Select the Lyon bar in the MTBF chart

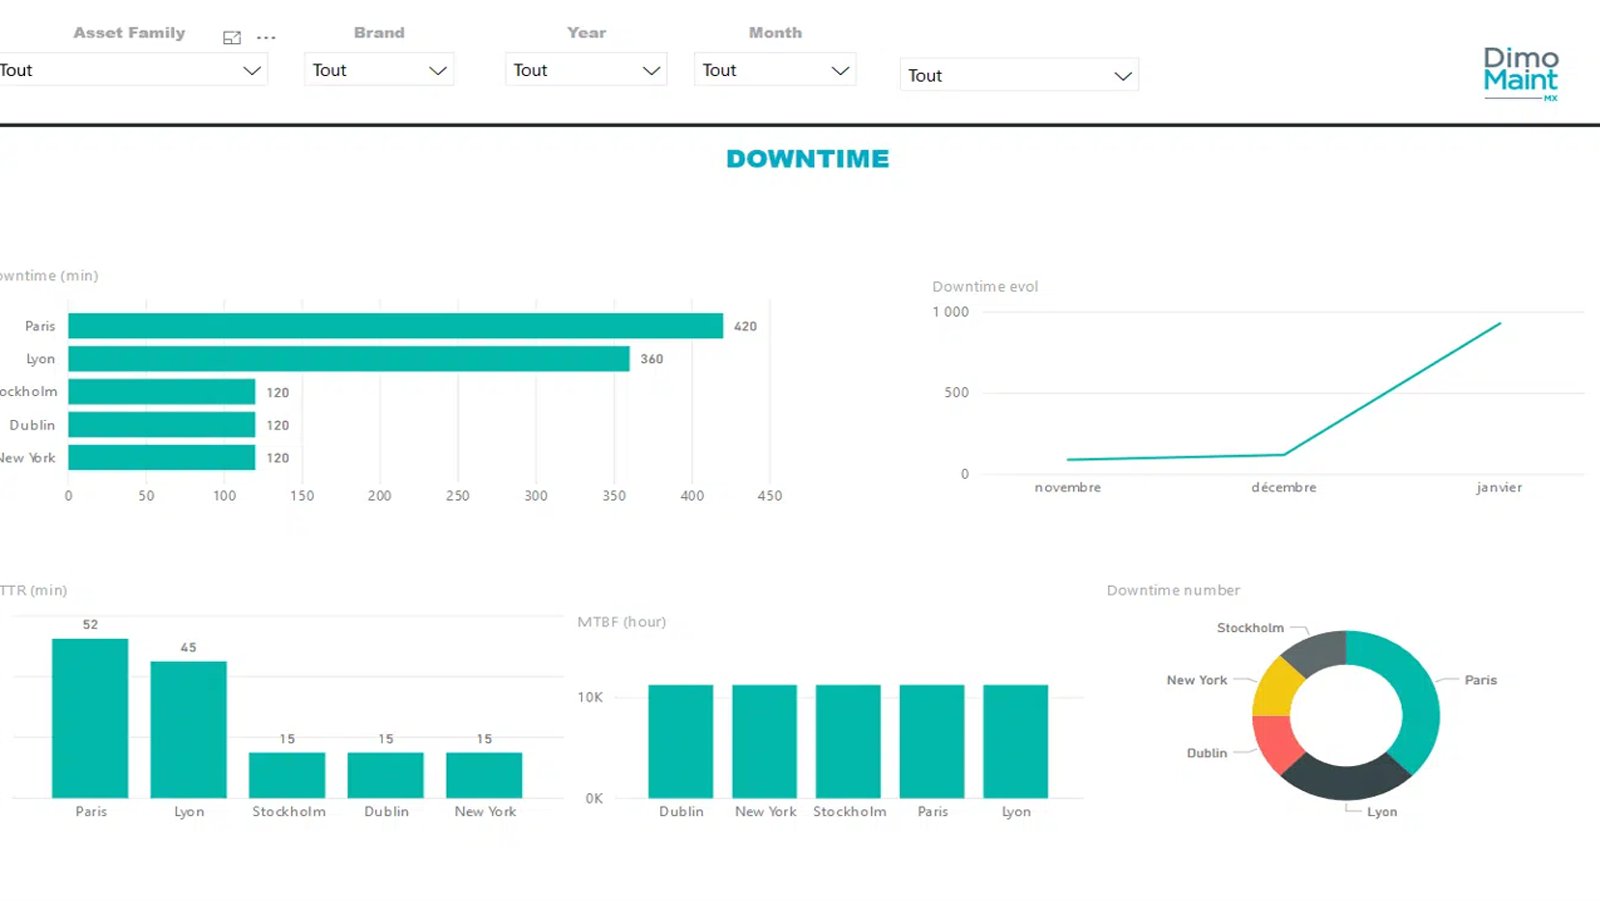[x=1015, y=741]
